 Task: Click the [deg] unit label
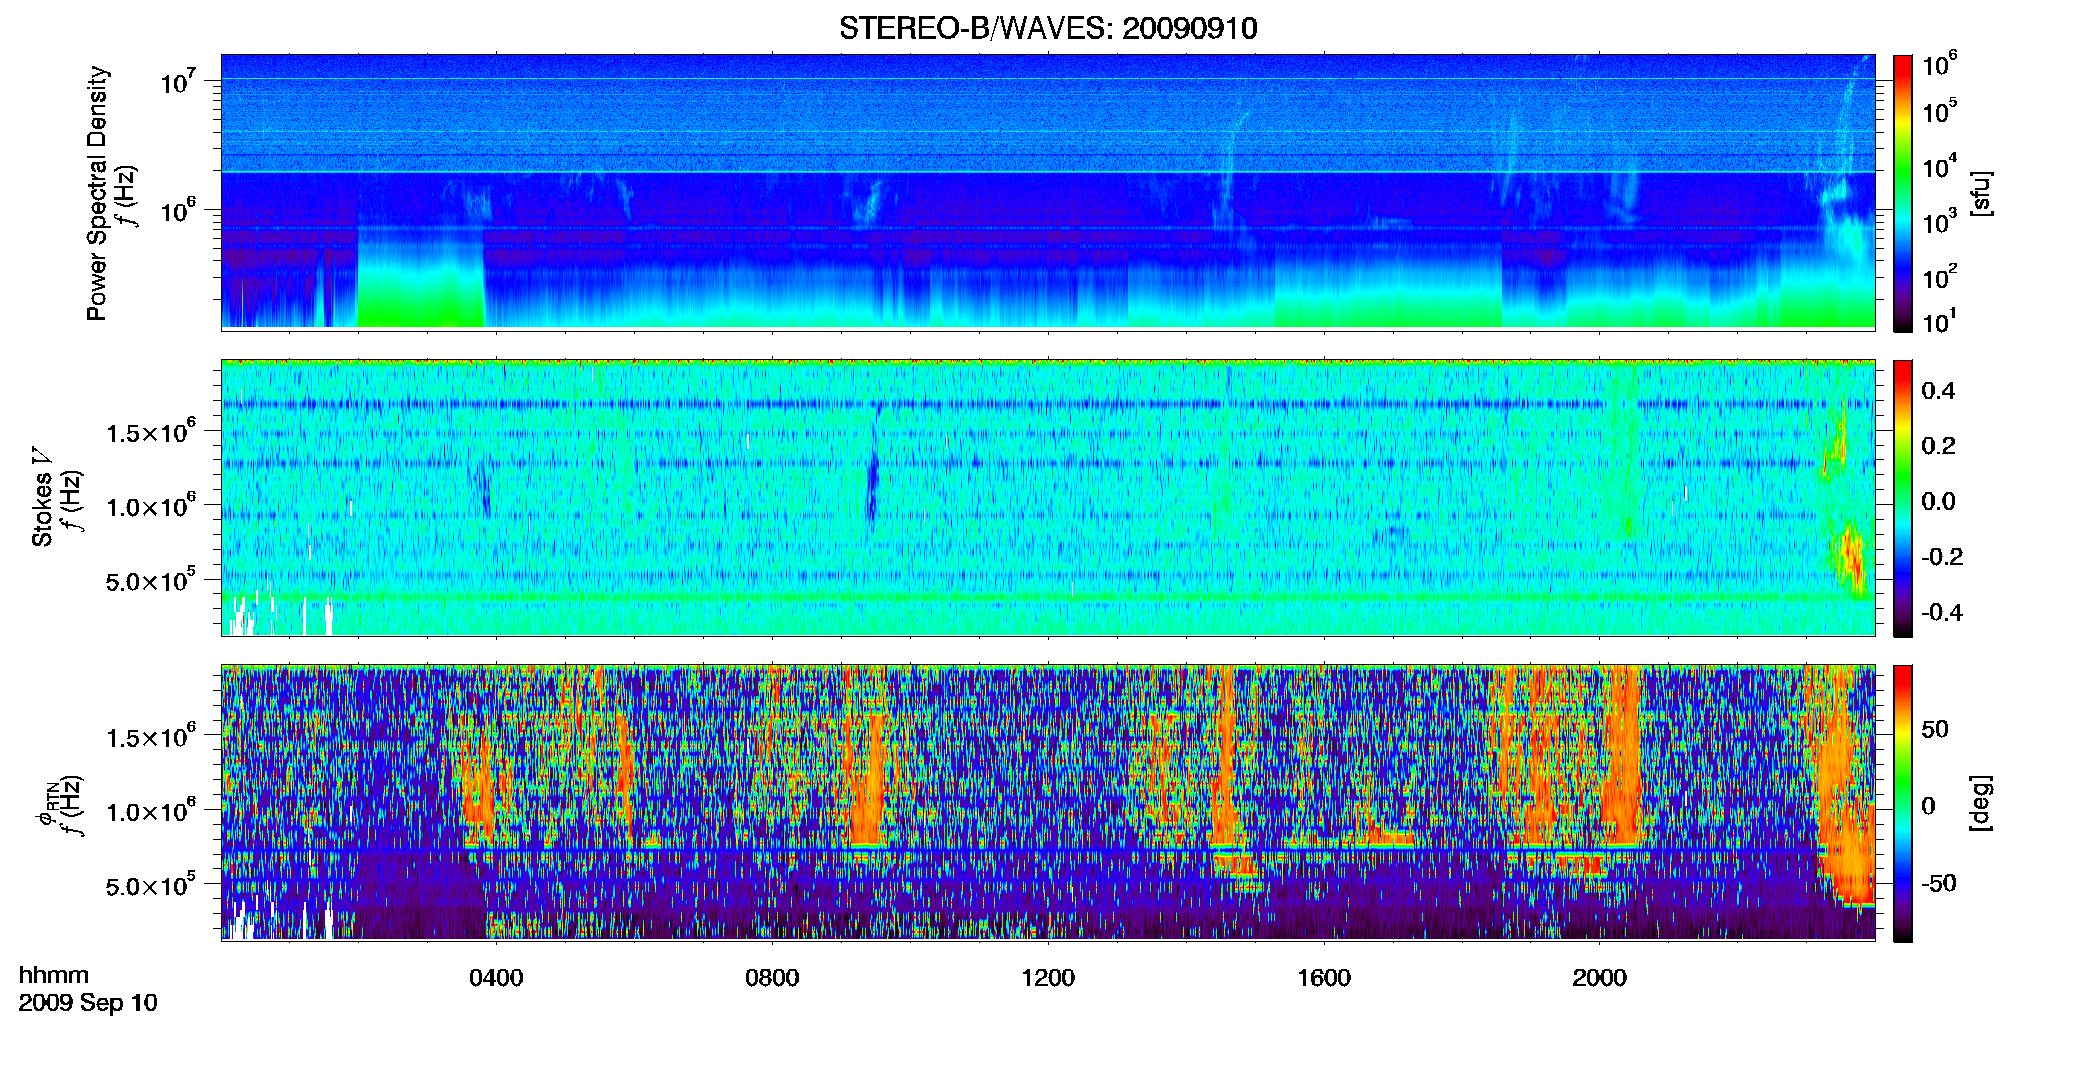point(1980,803)
